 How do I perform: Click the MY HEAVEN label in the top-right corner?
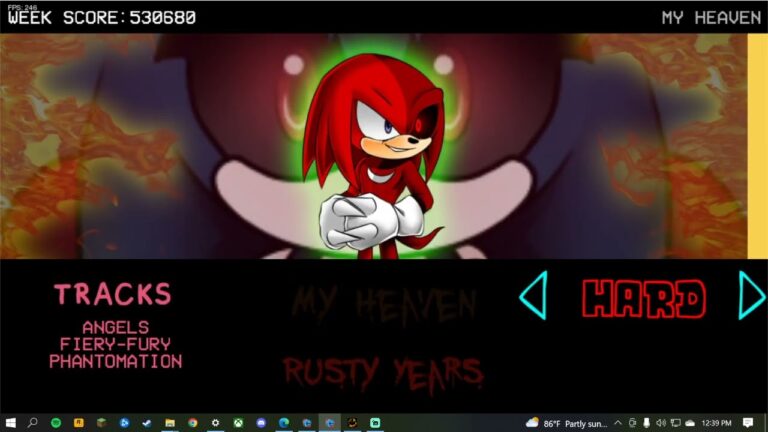(x=711, y=18)
